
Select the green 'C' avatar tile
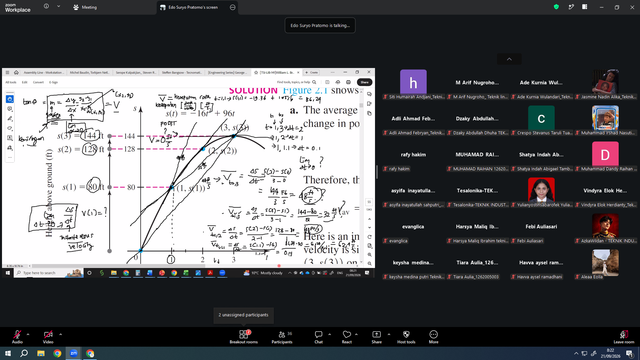[x=541, y=118]
